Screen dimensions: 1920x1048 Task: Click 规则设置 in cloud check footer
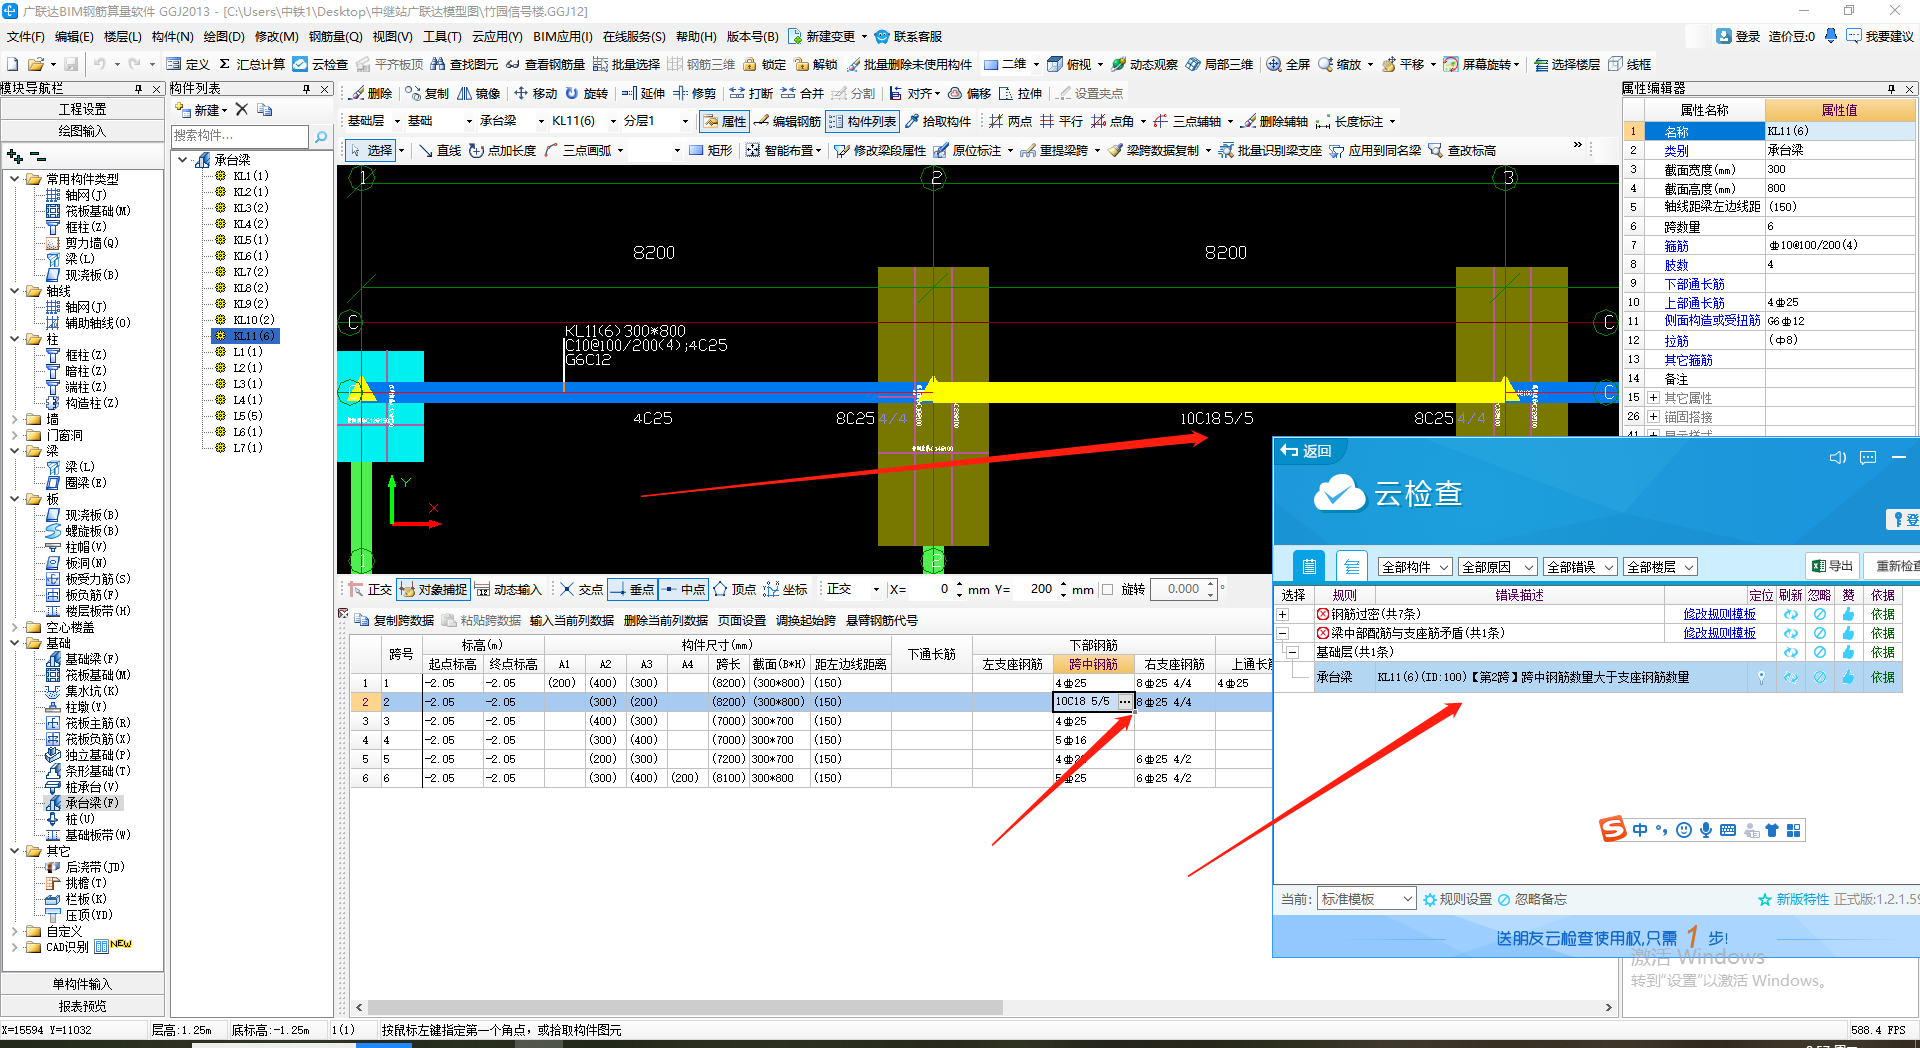pos(1457,899)
